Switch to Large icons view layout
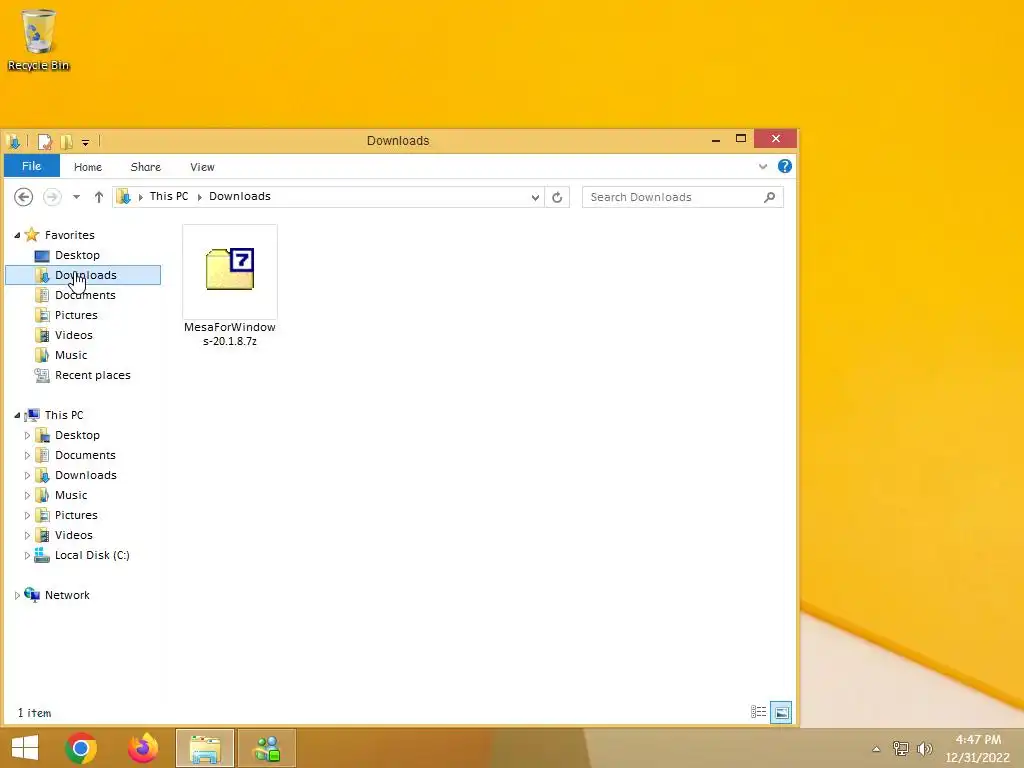This screenshot has height=768, width=1024. pyautogui.click(x=781, y=712)
